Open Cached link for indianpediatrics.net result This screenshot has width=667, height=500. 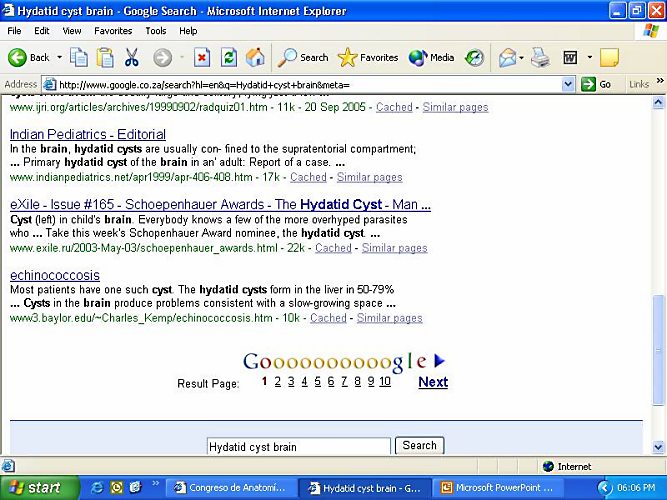(x=308, y=177)
